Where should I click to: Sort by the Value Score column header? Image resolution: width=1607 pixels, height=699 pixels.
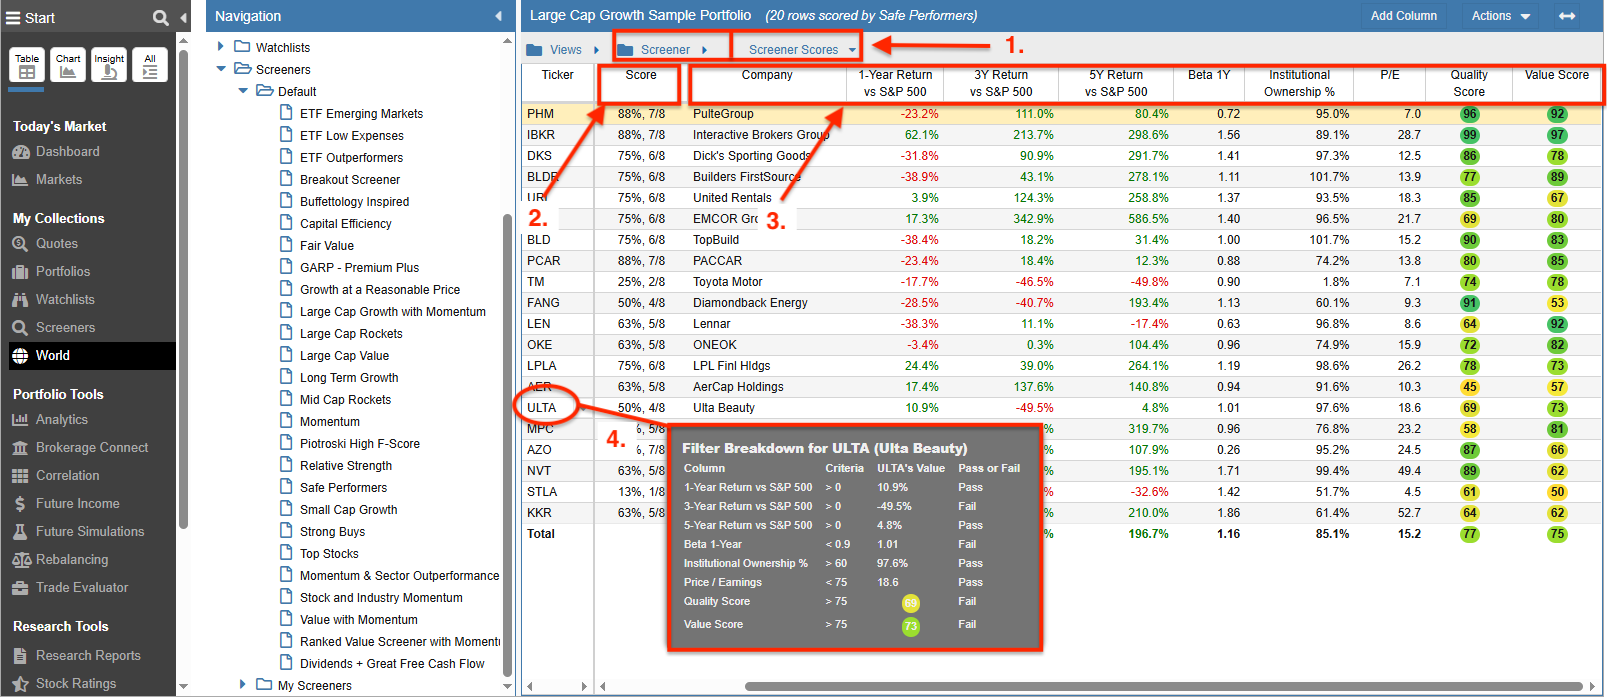[1556, 75]
